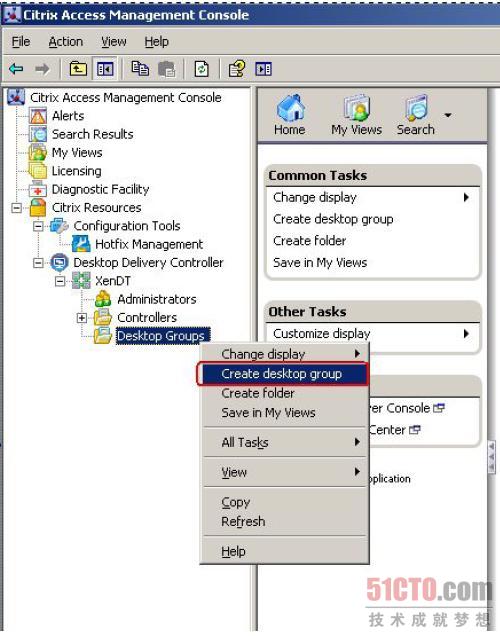
Task: Expand the Controllers tree node
Action: [x=82, y=318]
